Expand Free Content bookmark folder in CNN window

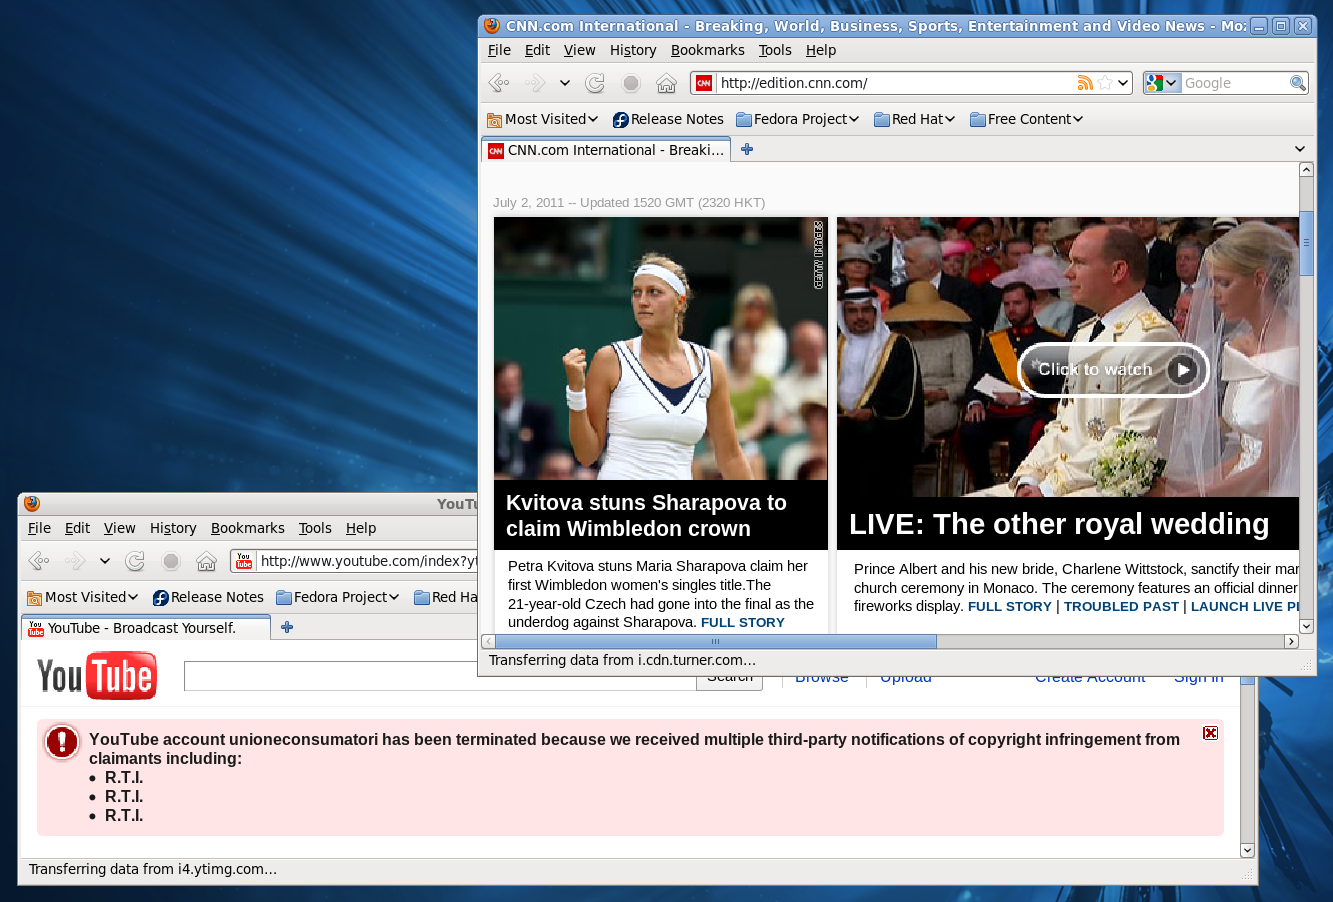[1027, 119]
